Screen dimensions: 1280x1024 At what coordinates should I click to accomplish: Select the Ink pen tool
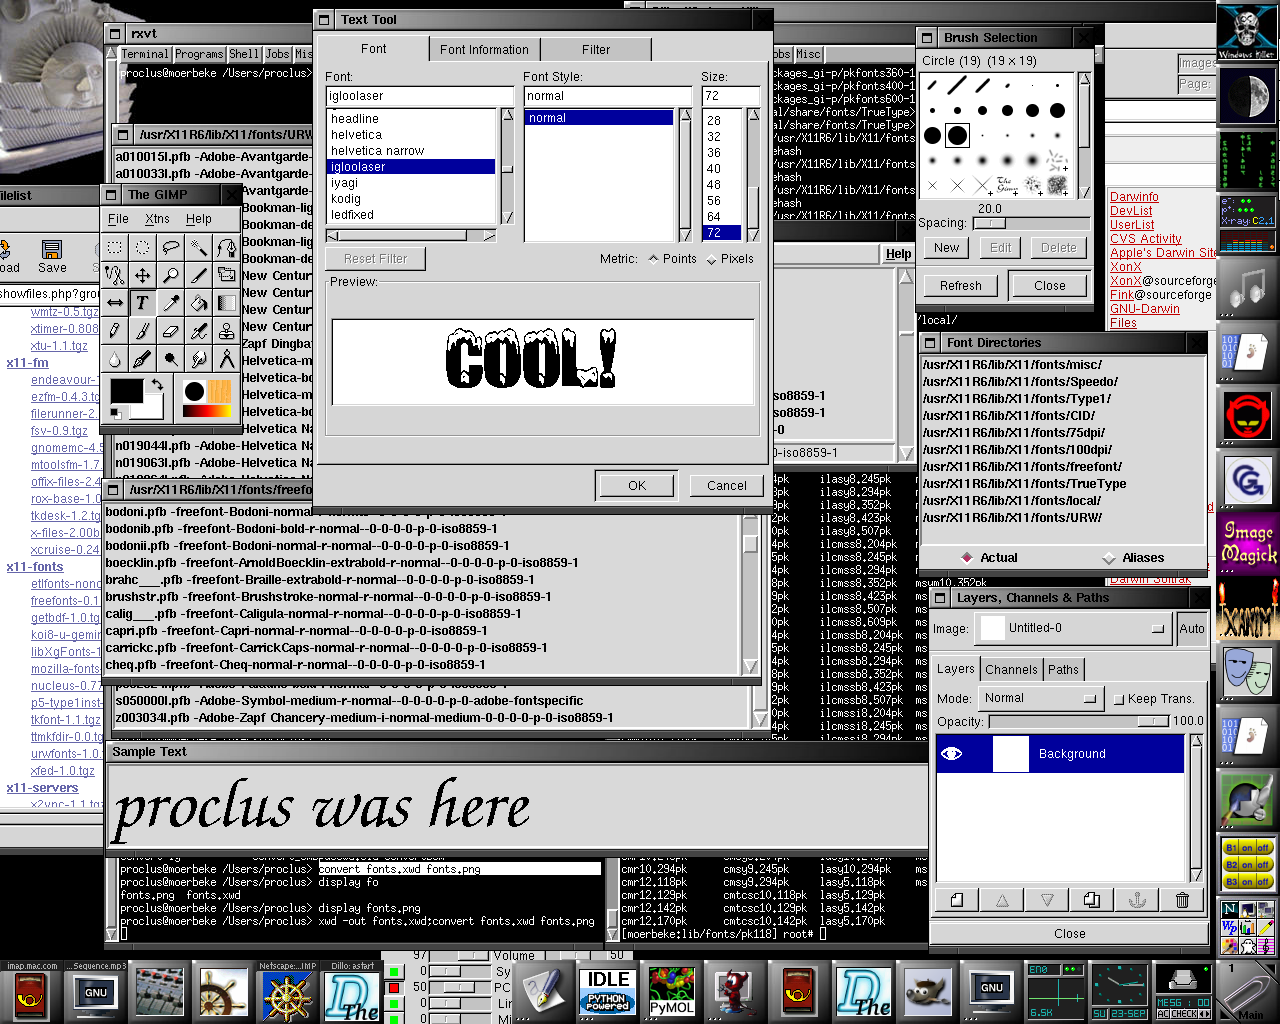tap(143, 359)
